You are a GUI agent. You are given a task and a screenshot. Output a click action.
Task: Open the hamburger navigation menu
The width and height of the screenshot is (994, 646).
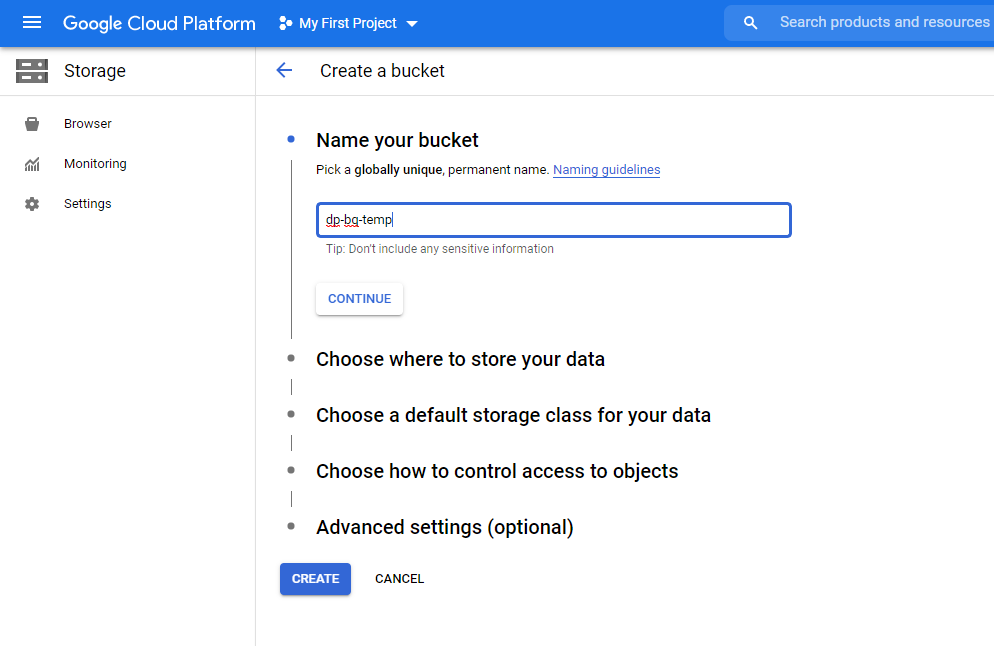click(32, 23)
